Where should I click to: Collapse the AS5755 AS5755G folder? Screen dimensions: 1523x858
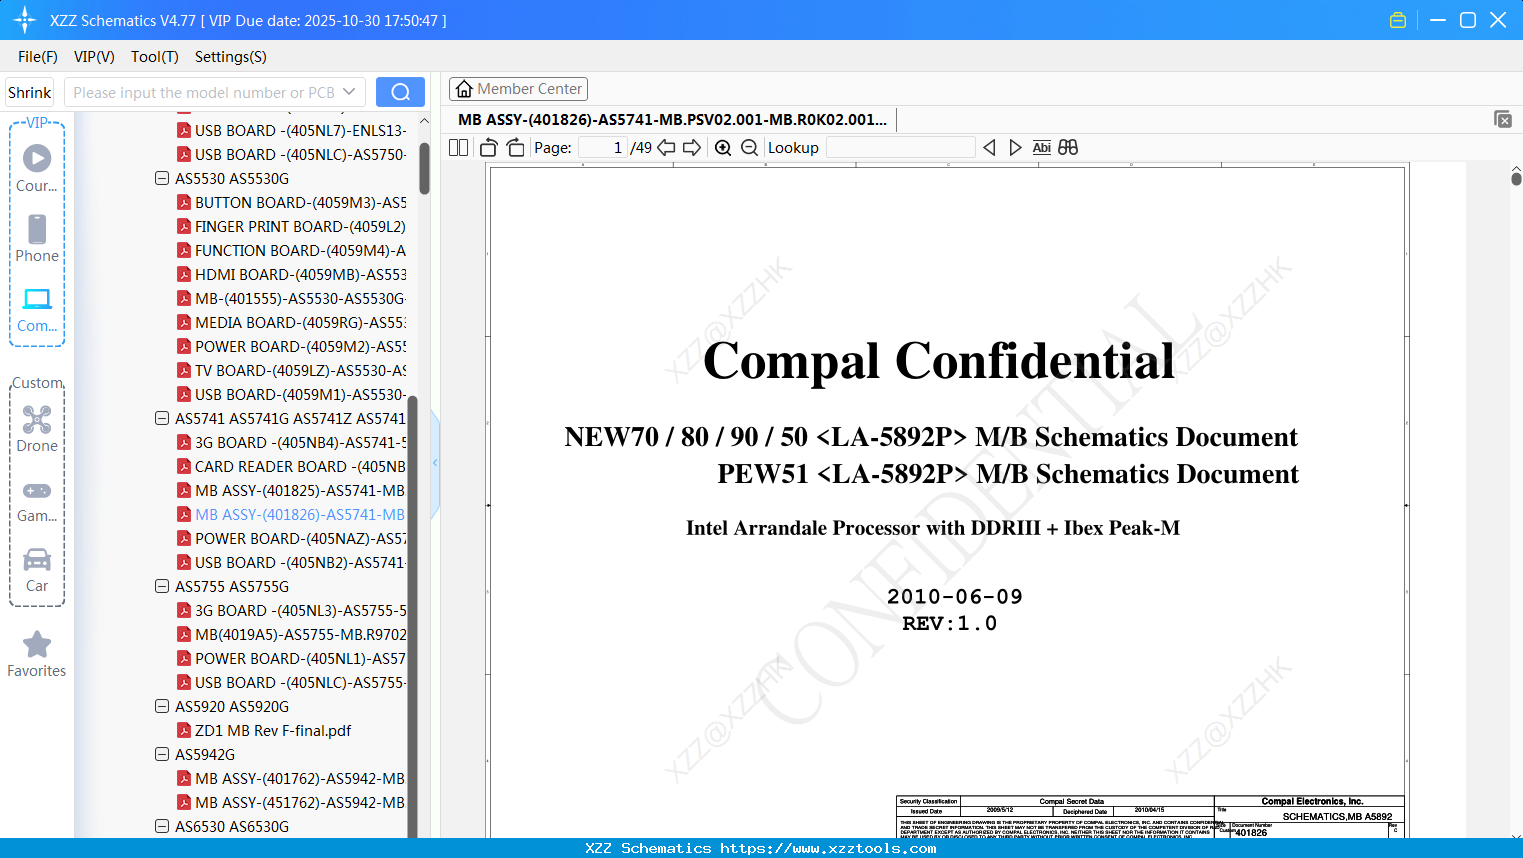(162, 587)
